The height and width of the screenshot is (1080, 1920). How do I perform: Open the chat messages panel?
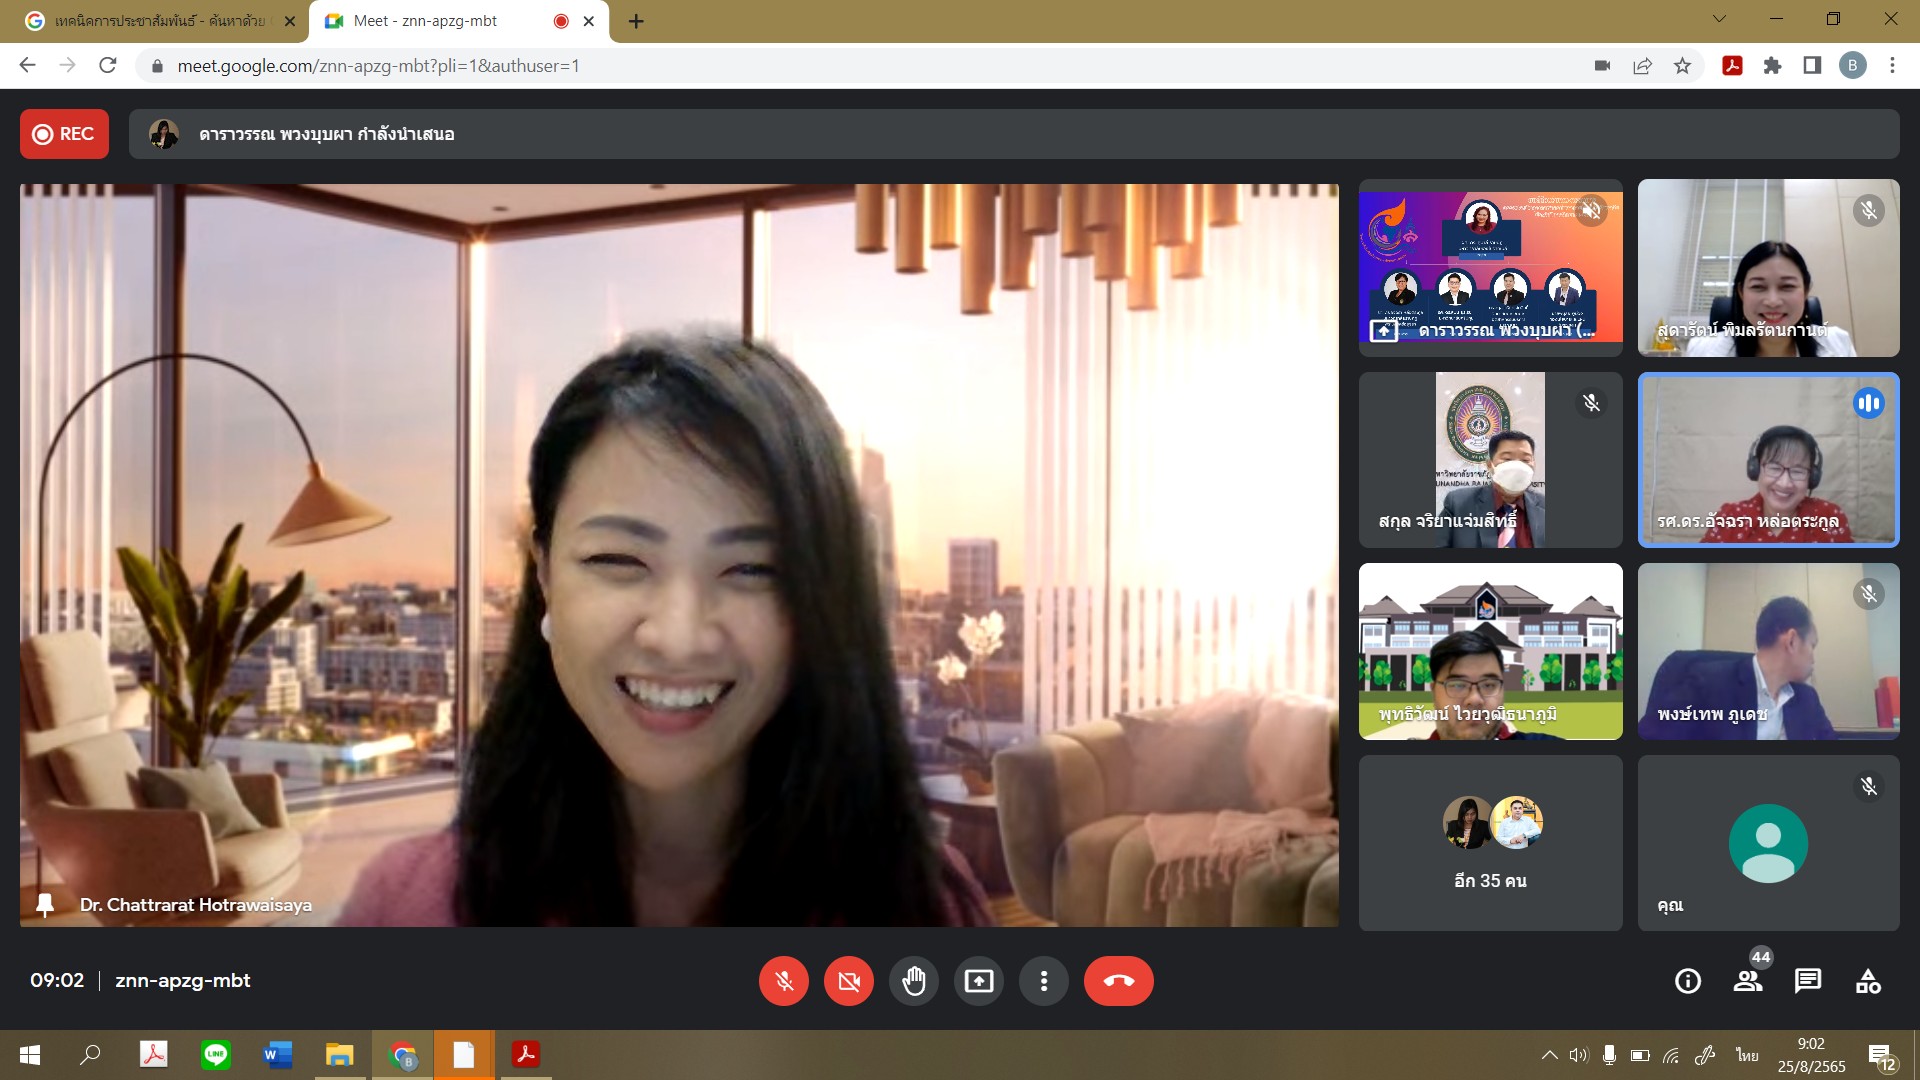(x=1807, y=981)
